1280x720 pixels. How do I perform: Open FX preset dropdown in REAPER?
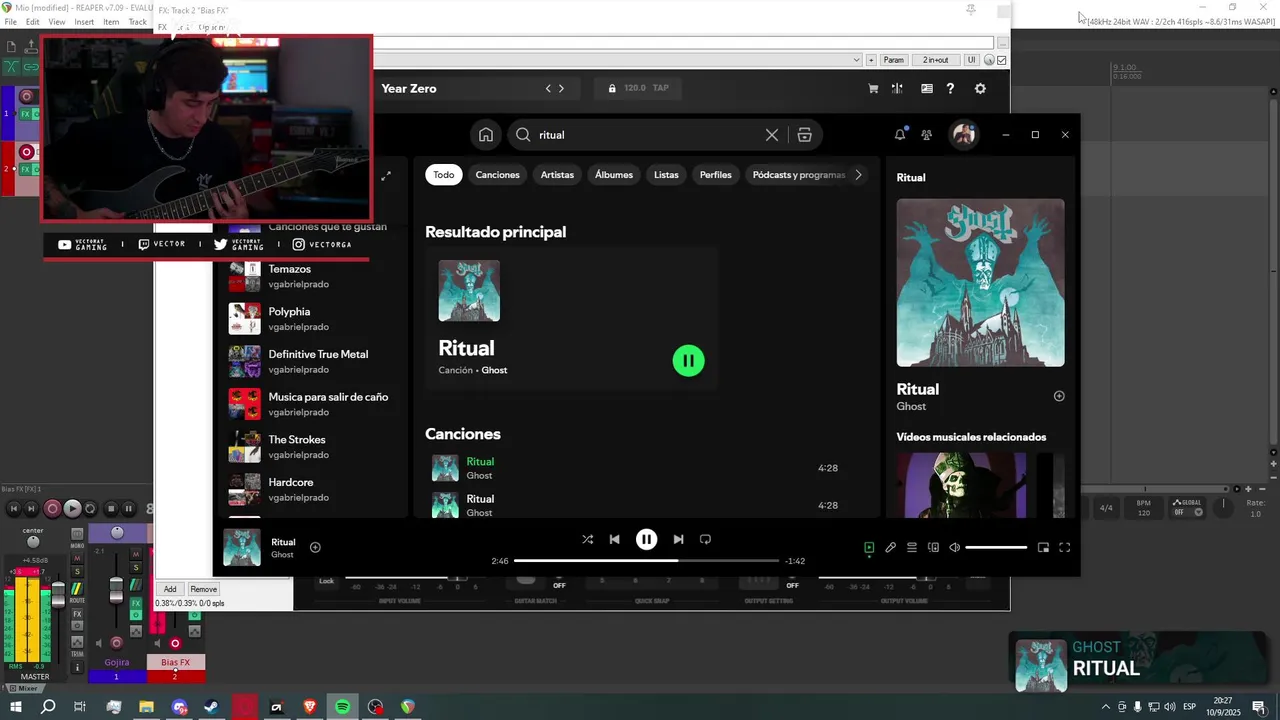pyautogui.click(x=856, y=60)
